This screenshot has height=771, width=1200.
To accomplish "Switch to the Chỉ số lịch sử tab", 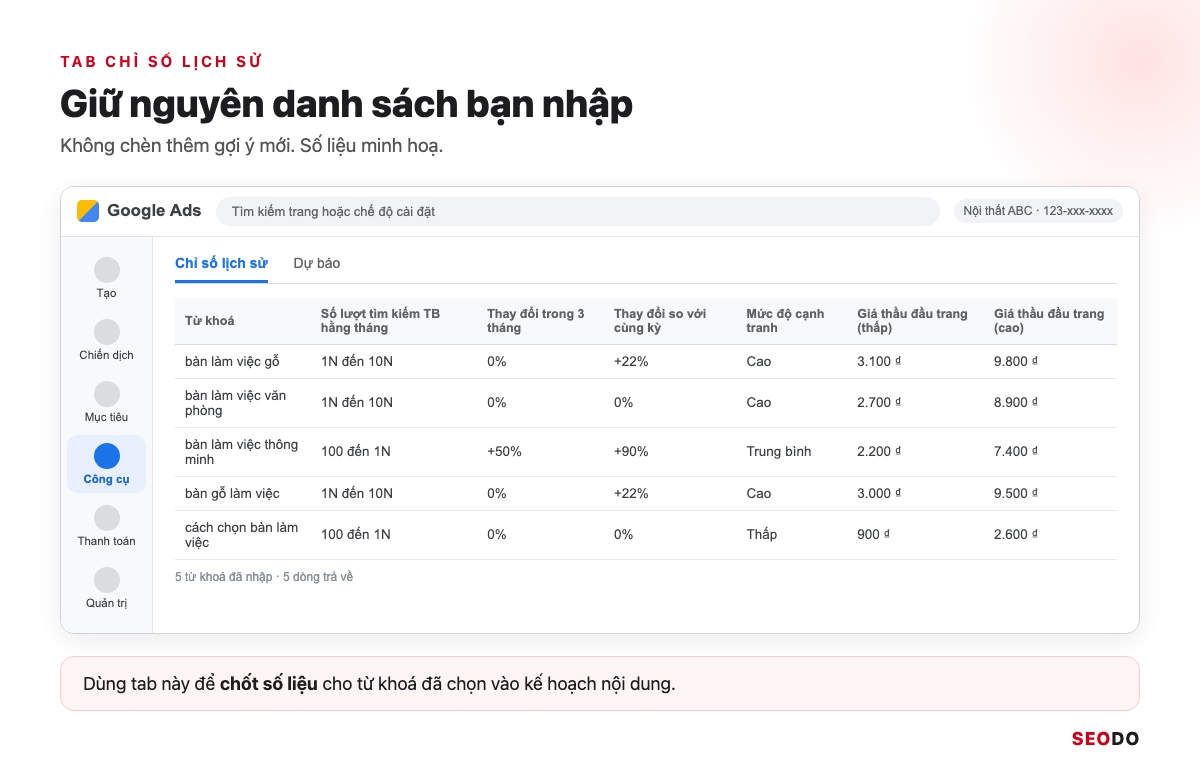I will tap(221, 264).
